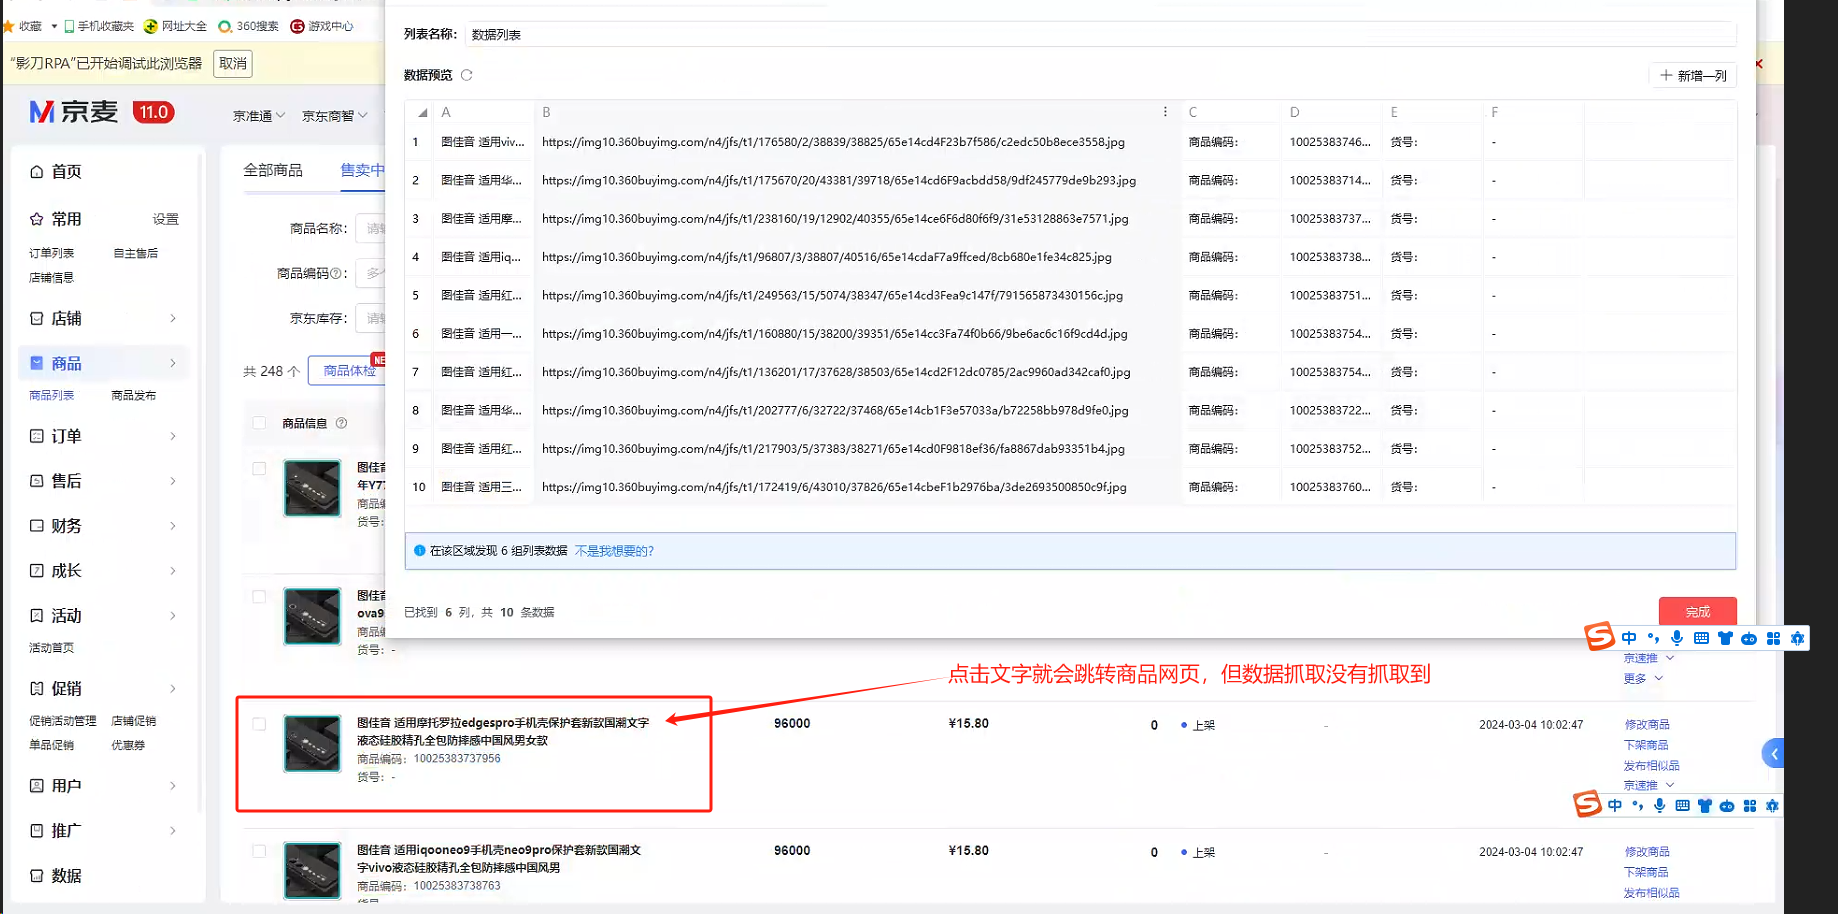Open the 收藏 dropdown arrow in bookmarks bar
Screen dimensions: 1838x914
(54, 26)
